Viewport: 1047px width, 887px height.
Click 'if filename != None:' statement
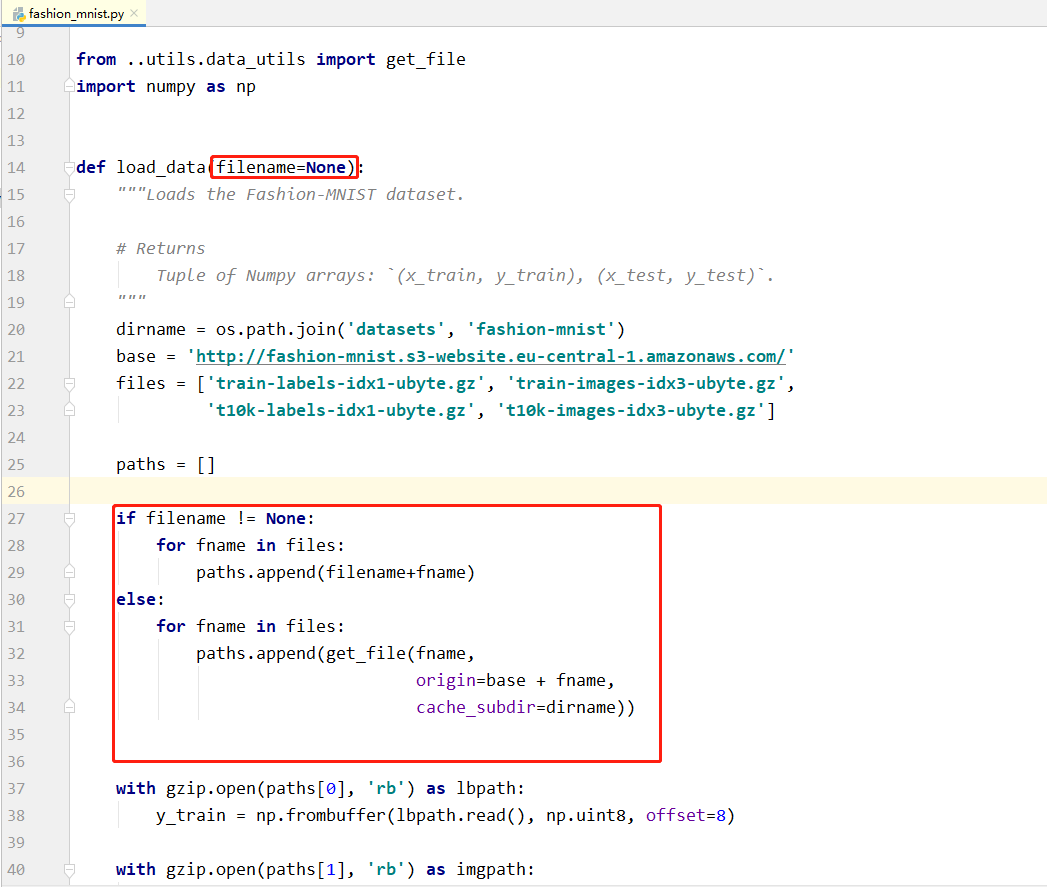click(215, 518)
